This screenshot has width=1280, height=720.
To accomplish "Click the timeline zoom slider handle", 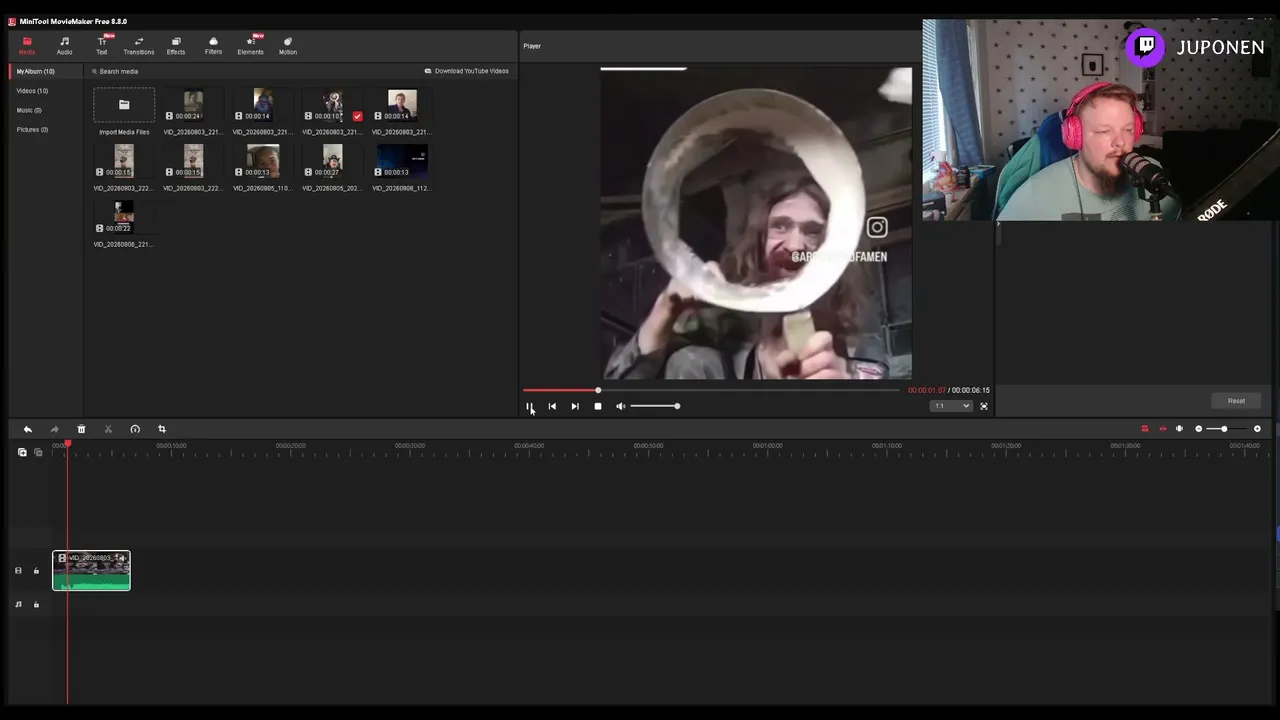I will (x=1223, y=429).
